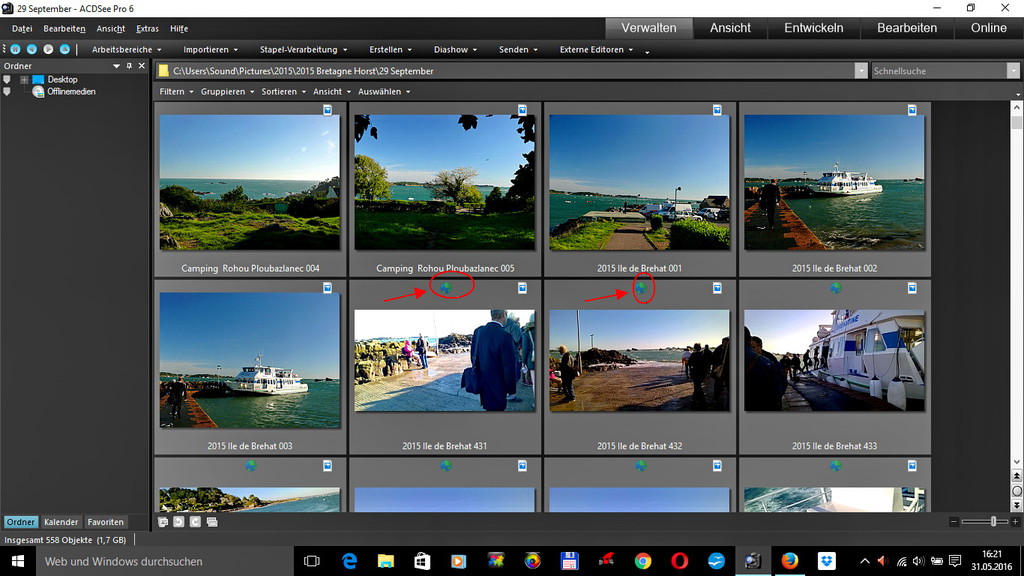Toggle the easy-select marker beside Desktop

pyautogui.click(x=7, y=80)
